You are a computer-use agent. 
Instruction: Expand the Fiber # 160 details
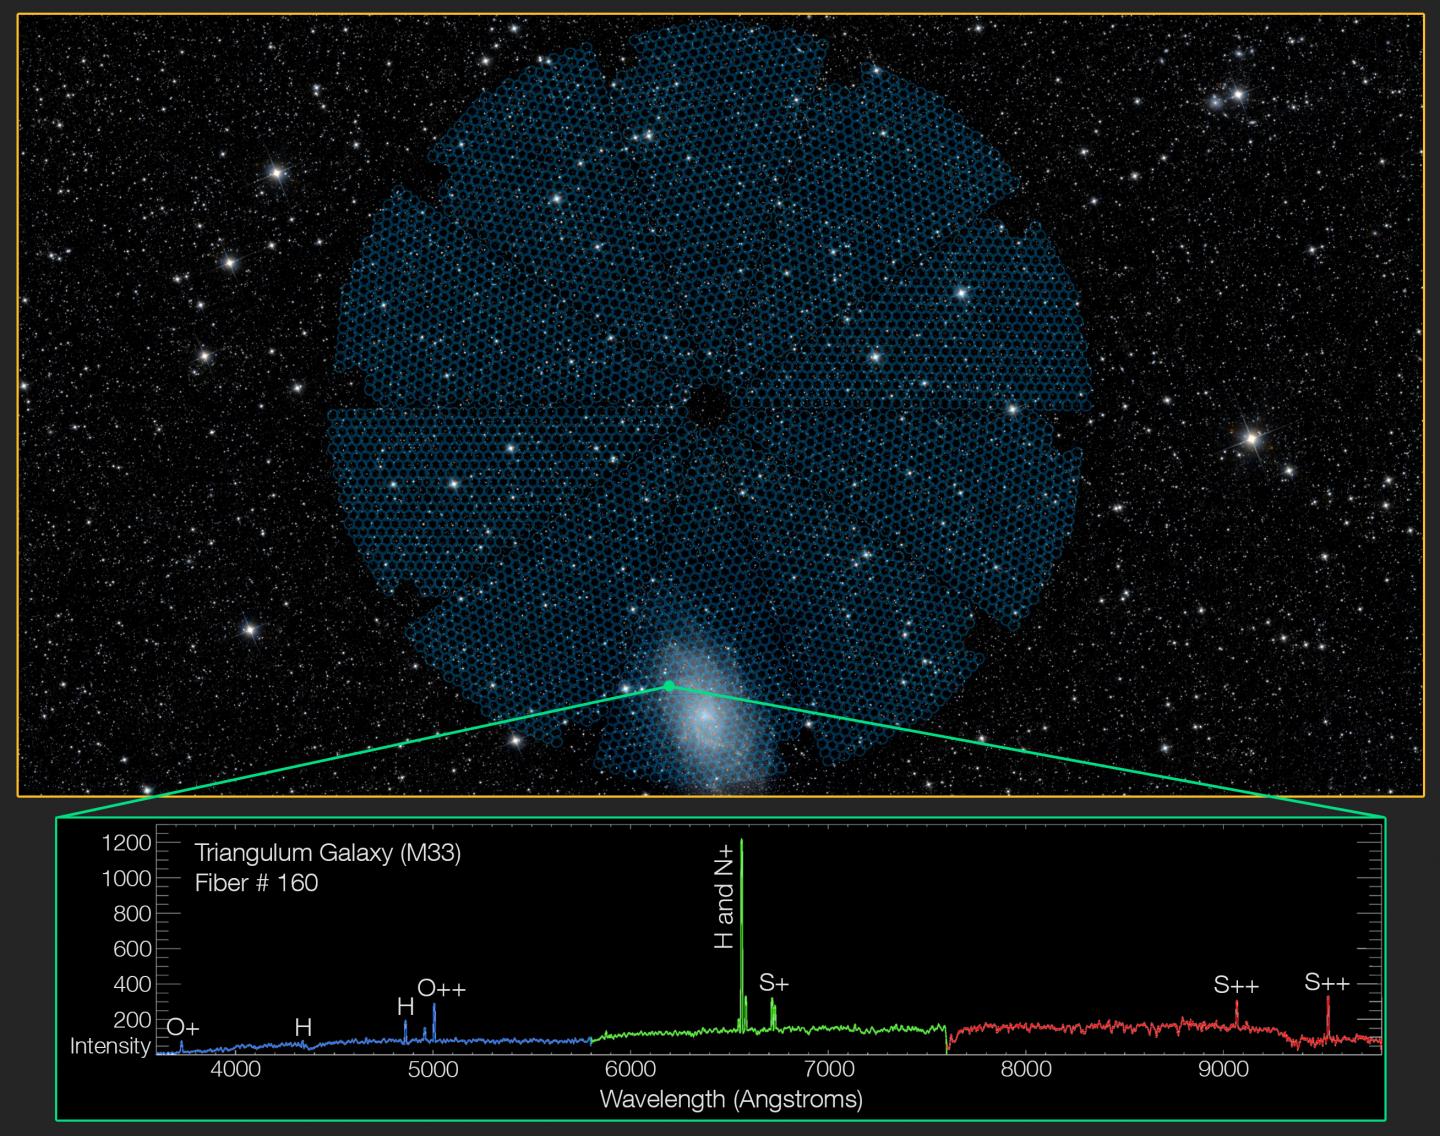coord(257,885)
